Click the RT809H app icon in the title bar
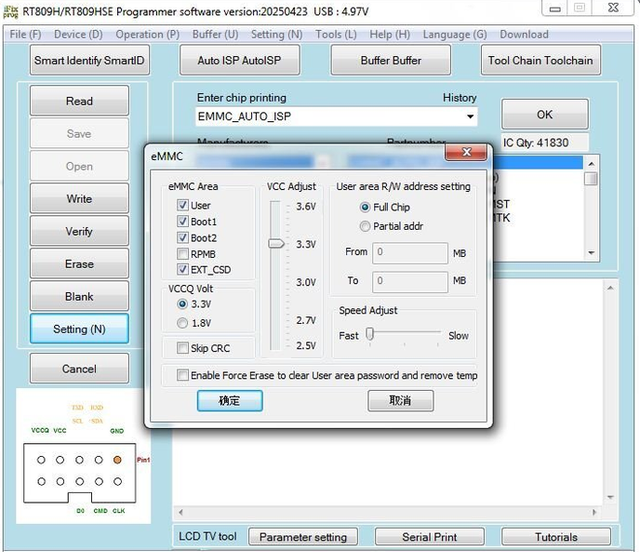Screen dimensions: 640x552 [x=10, y=11]
